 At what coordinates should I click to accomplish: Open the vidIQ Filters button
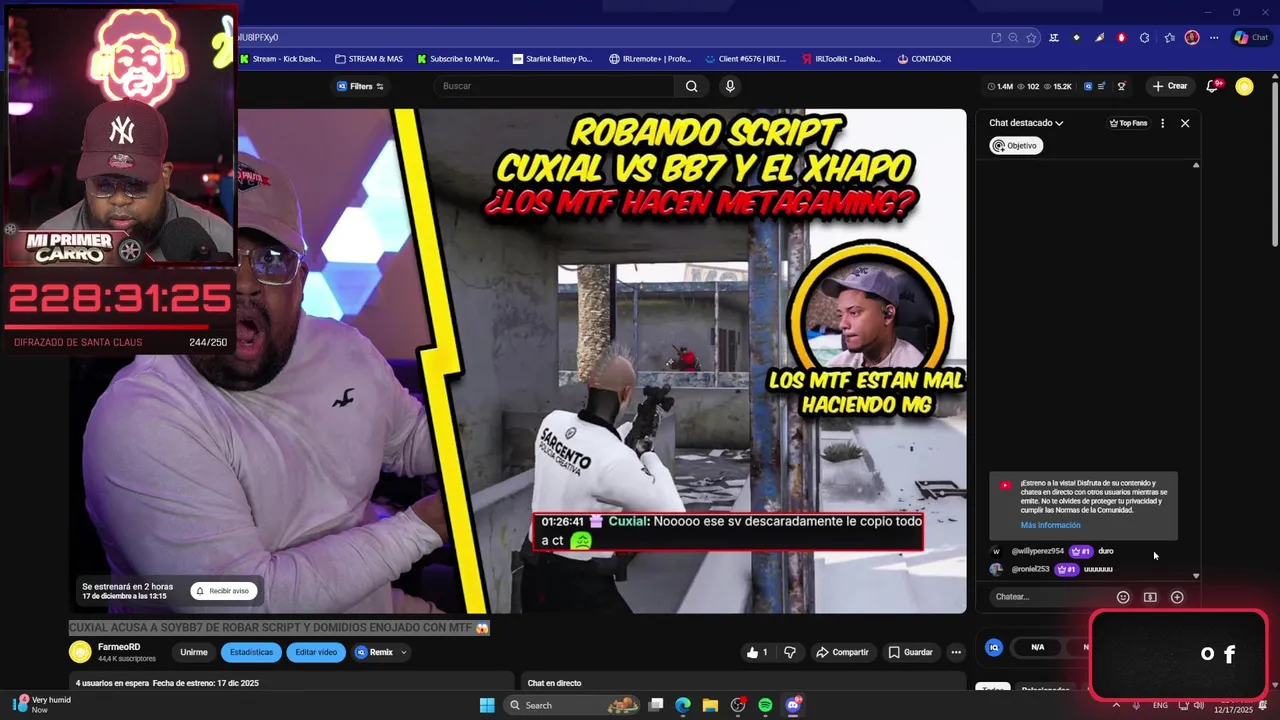tap(360, 86)
